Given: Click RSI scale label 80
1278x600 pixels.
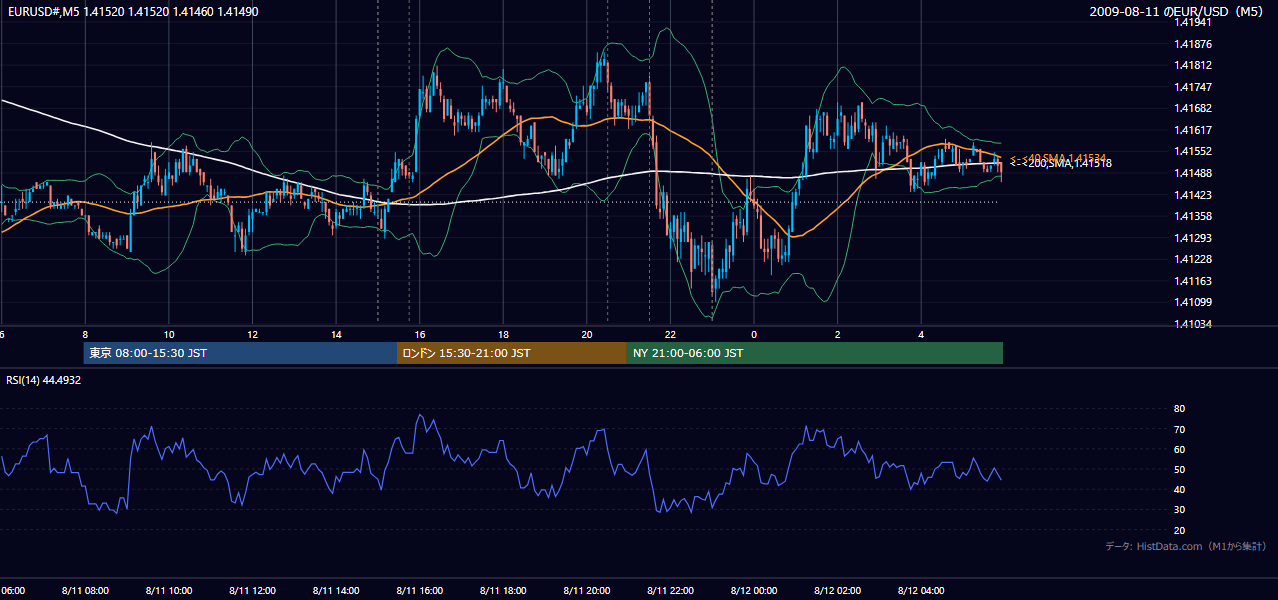Looking at the screenshot, I should pyautogui.click(x=1179, y=409).
